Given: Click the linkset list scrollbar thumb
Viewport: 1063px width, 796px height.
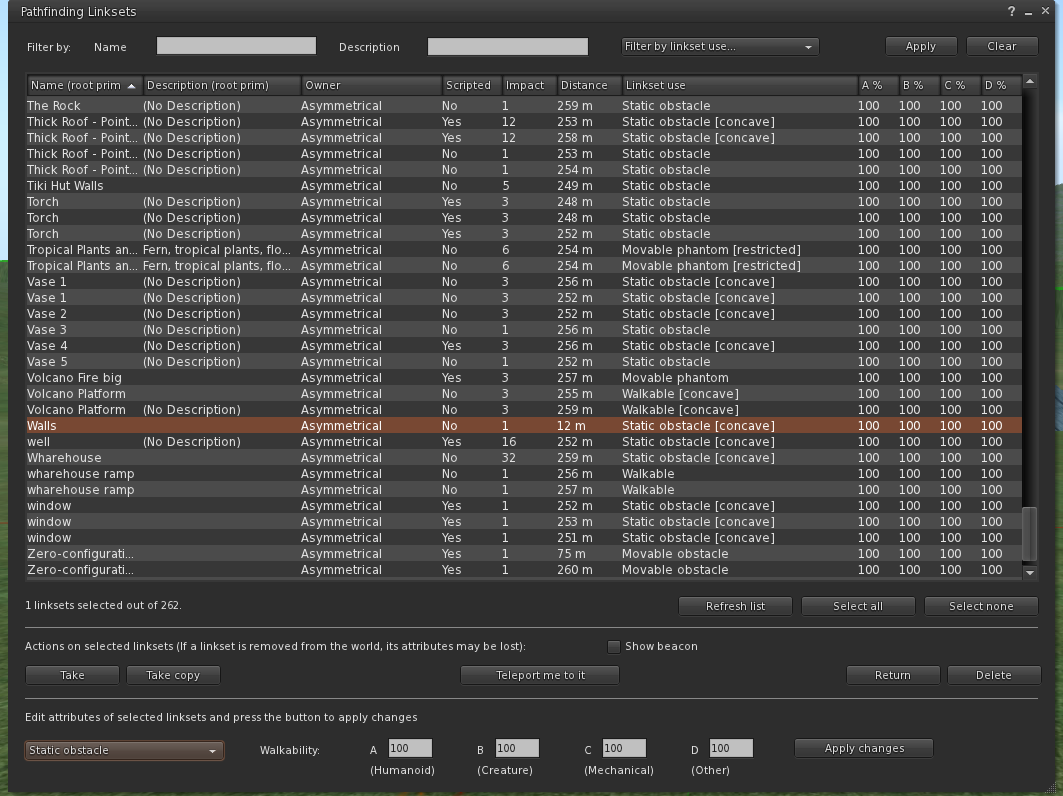Looking at the screenshot, I should click(x=1030, y=534).
